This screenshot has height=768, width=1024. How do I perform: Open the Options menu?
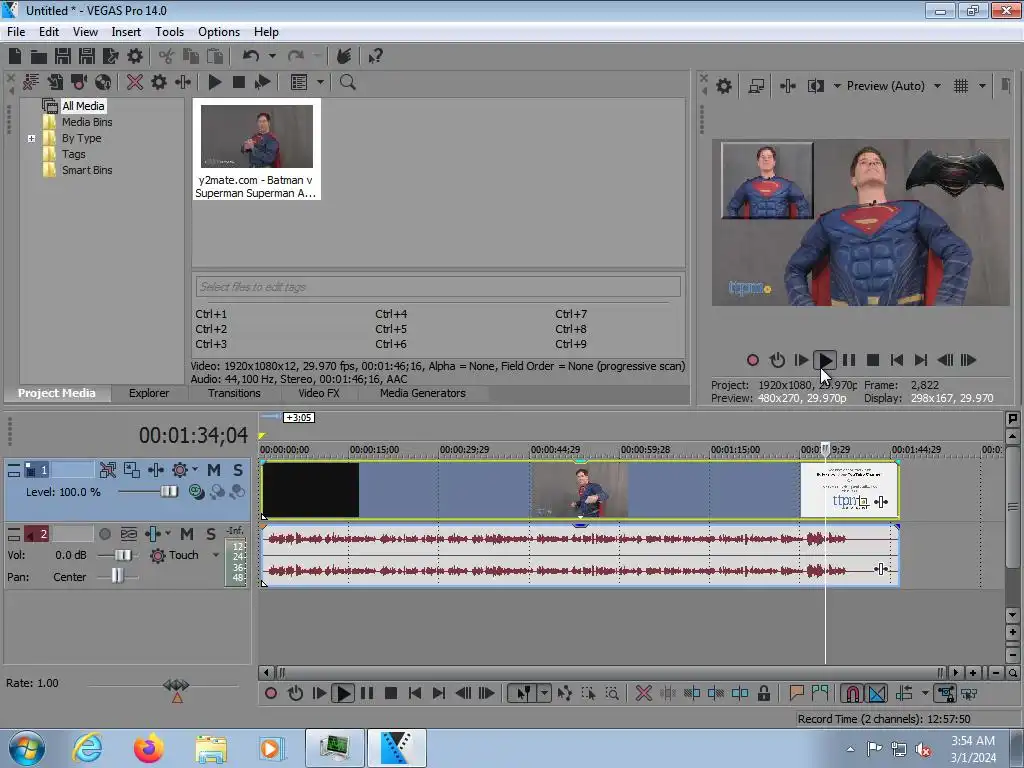point(219,32)
